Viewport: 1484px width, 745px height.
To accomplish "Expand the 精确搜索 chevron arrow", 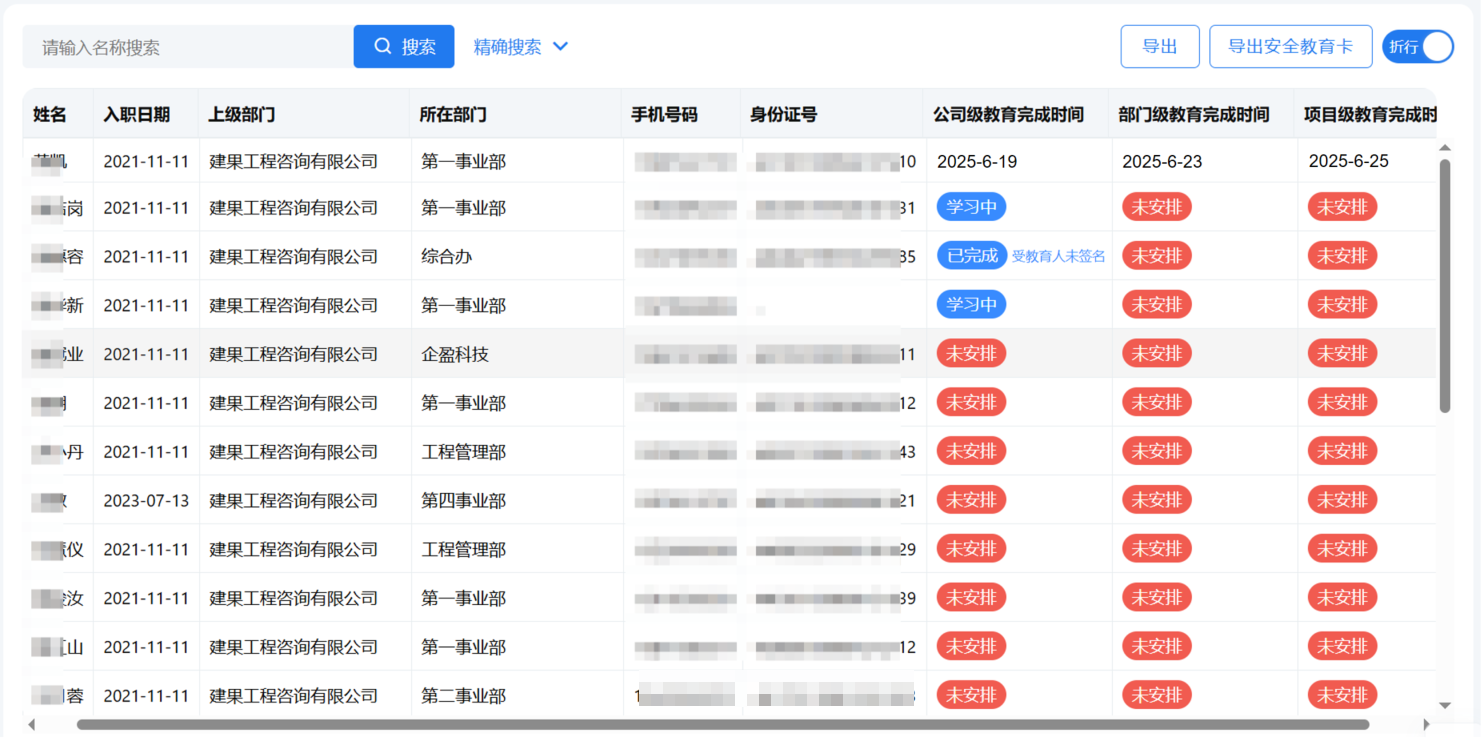I will point(560,47).
